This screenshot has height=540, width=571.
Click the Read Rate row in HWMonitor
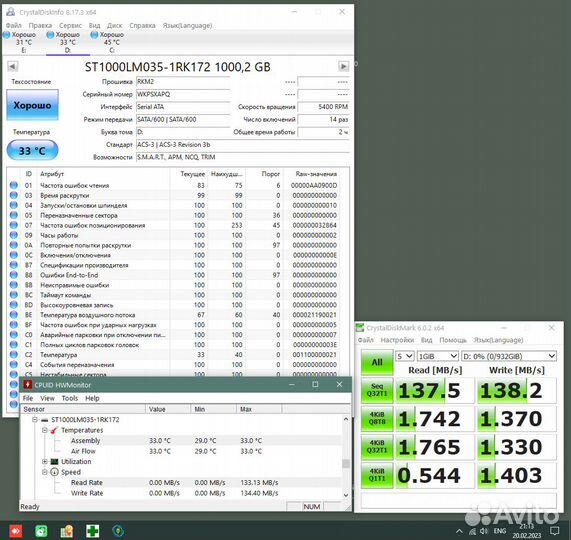click(181, 482)
